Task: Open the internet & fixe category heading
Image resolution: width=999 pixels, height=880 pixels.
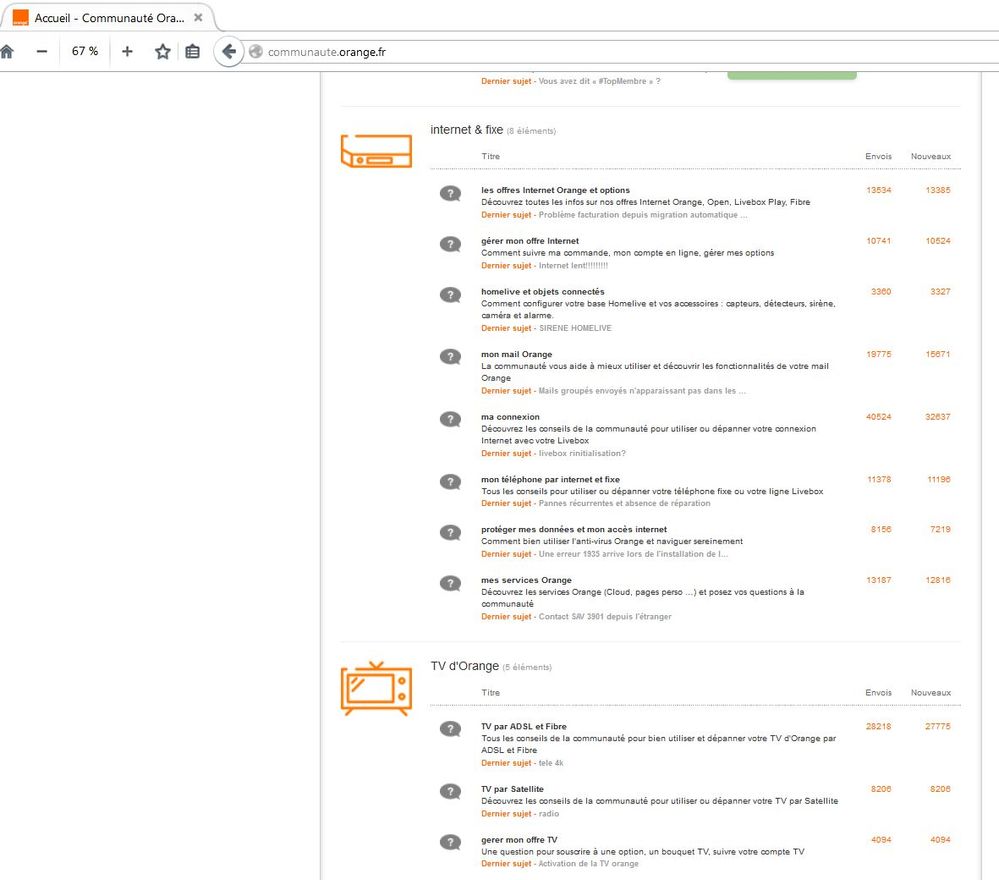Action: pyautogui.click(x=466, y=130)
